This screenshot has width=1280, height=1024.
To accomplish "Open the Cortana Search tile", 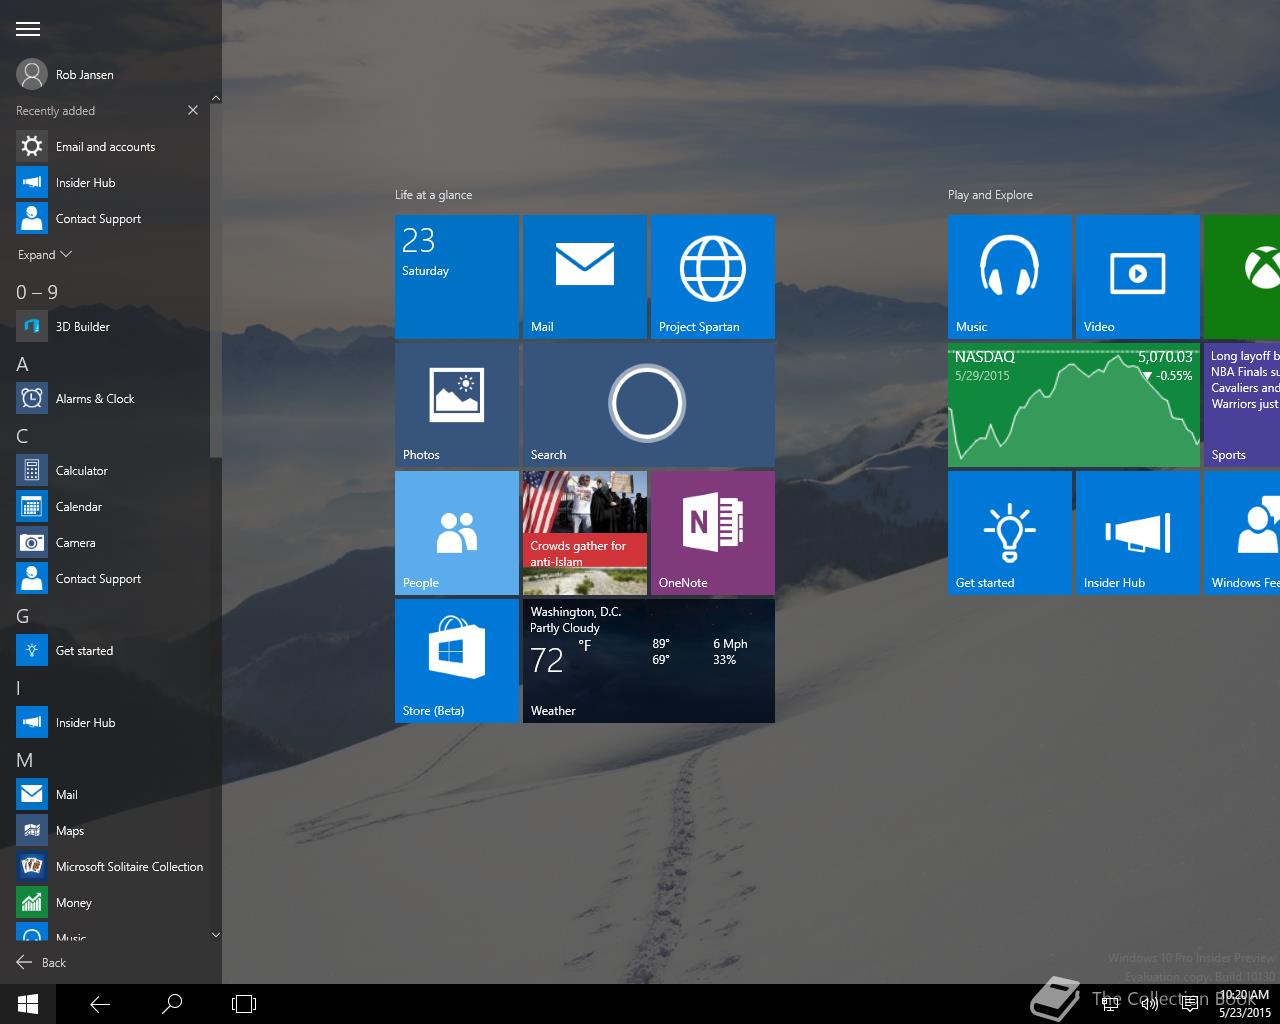I will coord(649,405).
